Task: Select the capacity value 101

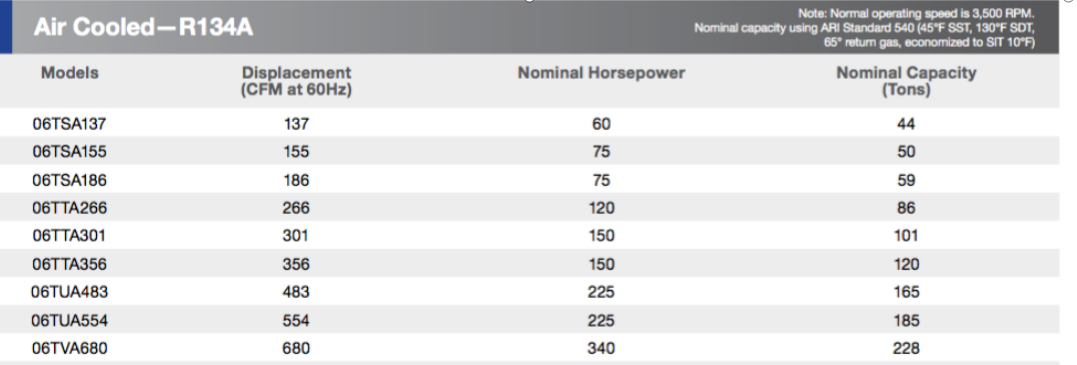Action: pos(906,236)
